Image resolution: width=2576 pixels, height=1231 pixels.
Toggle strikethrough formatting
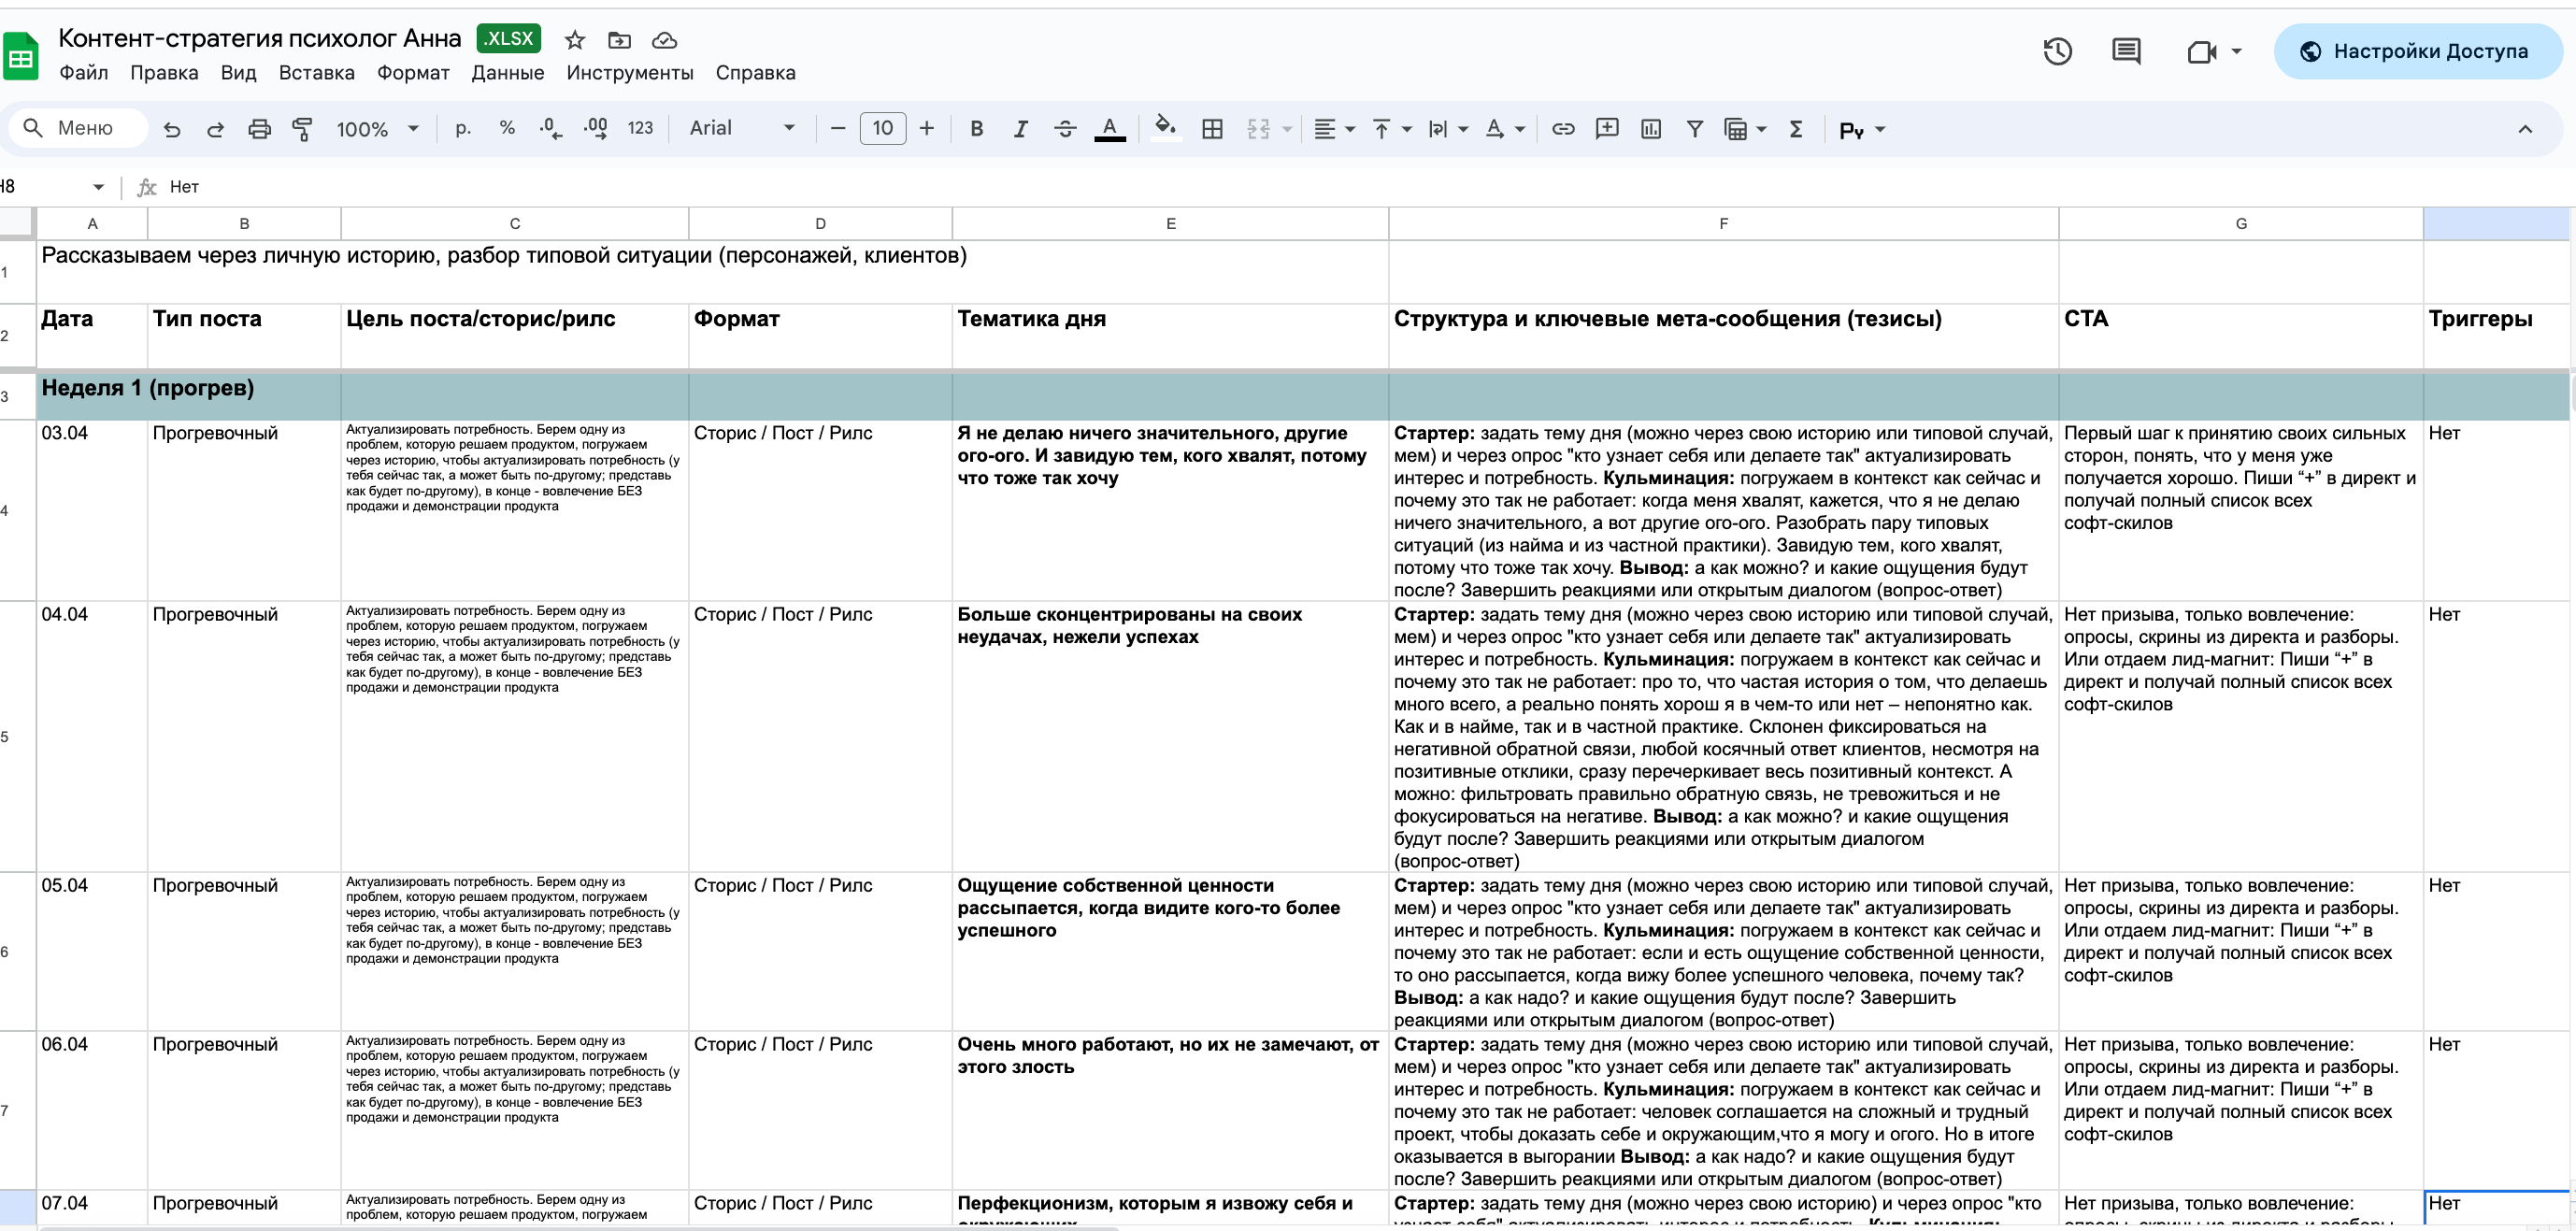[1065, 129]
